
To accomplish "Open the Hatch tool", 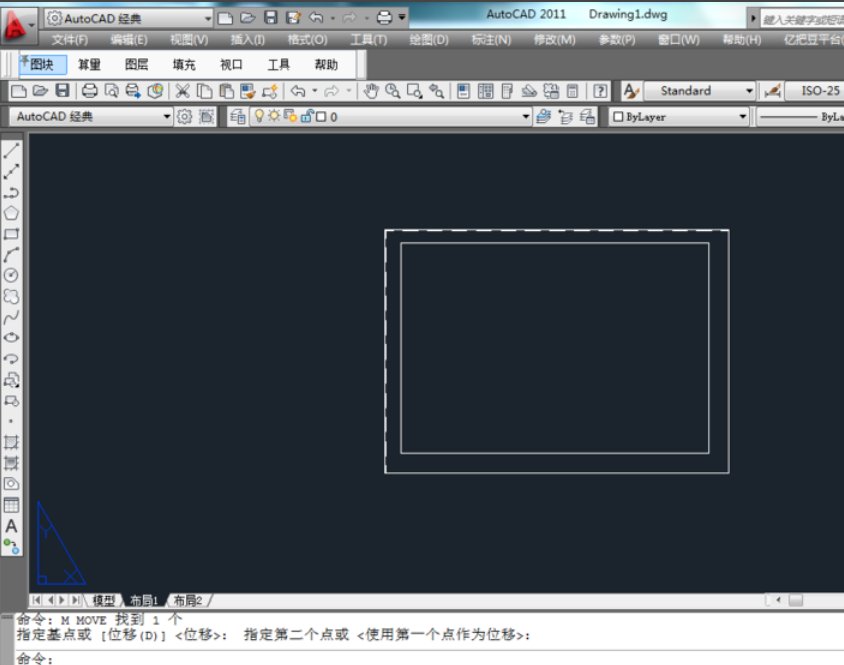I will click(x=10, y=441).
